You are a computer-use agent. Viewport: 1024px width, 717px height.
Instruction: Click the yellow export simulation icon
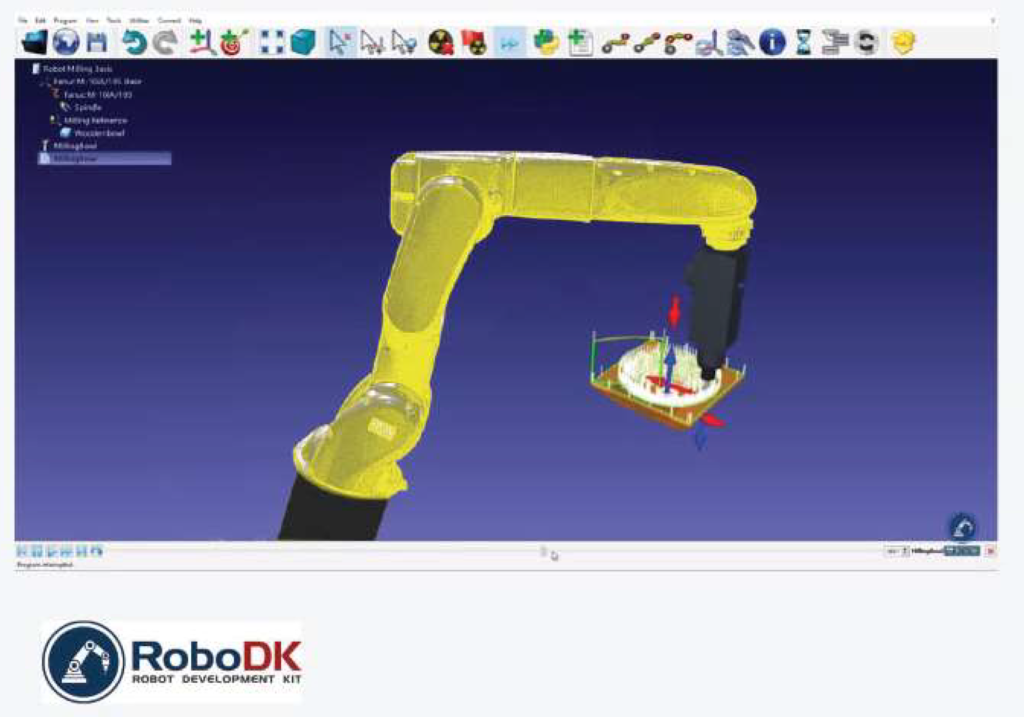click(x=903, y=43)
